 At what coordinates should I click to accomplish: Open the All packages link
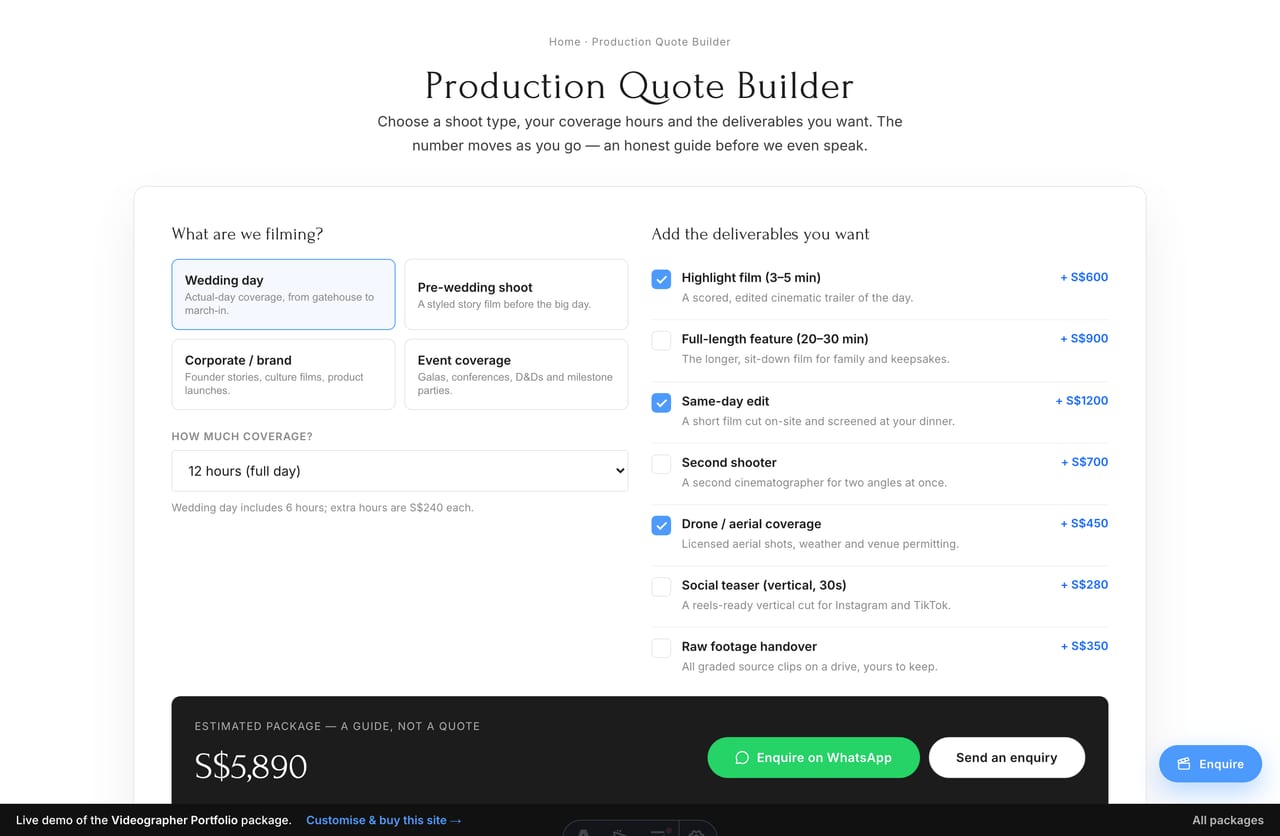point(1228,820)
